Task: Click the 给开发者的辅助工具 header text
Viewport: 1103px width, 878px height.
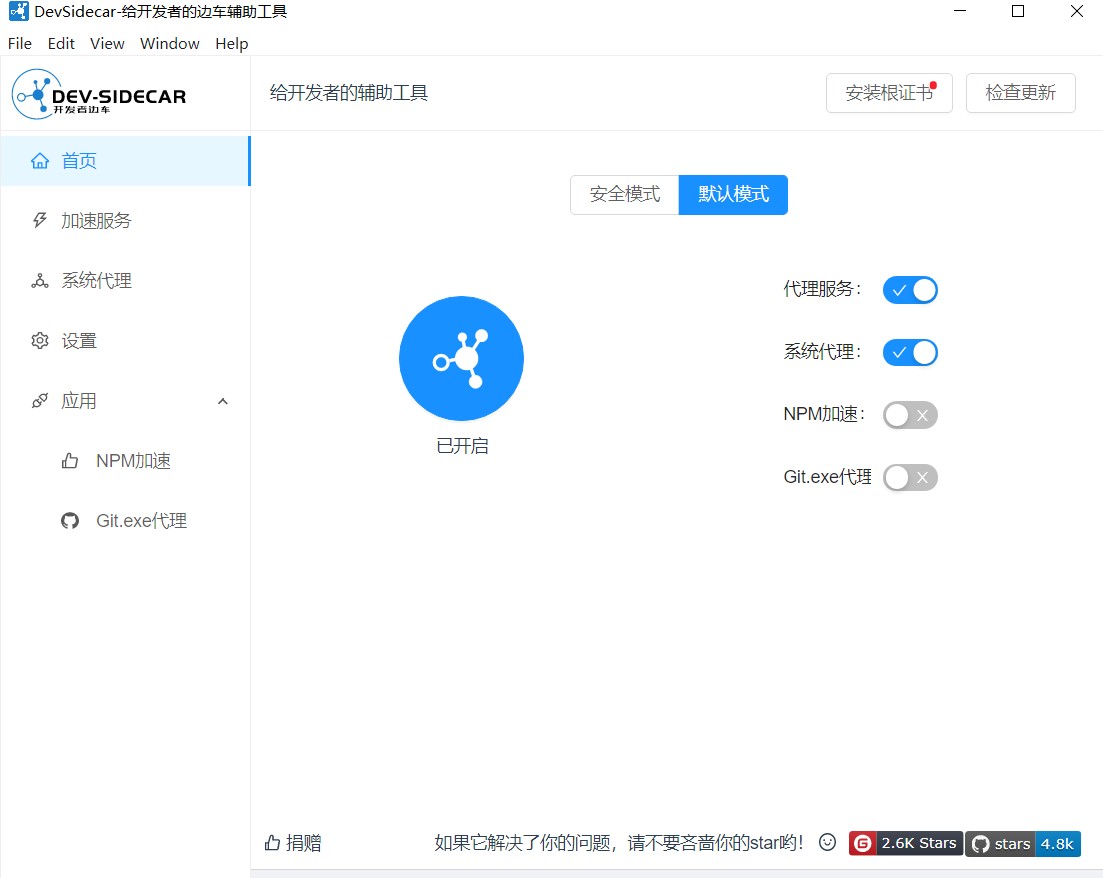Action: tap(349, 93)
